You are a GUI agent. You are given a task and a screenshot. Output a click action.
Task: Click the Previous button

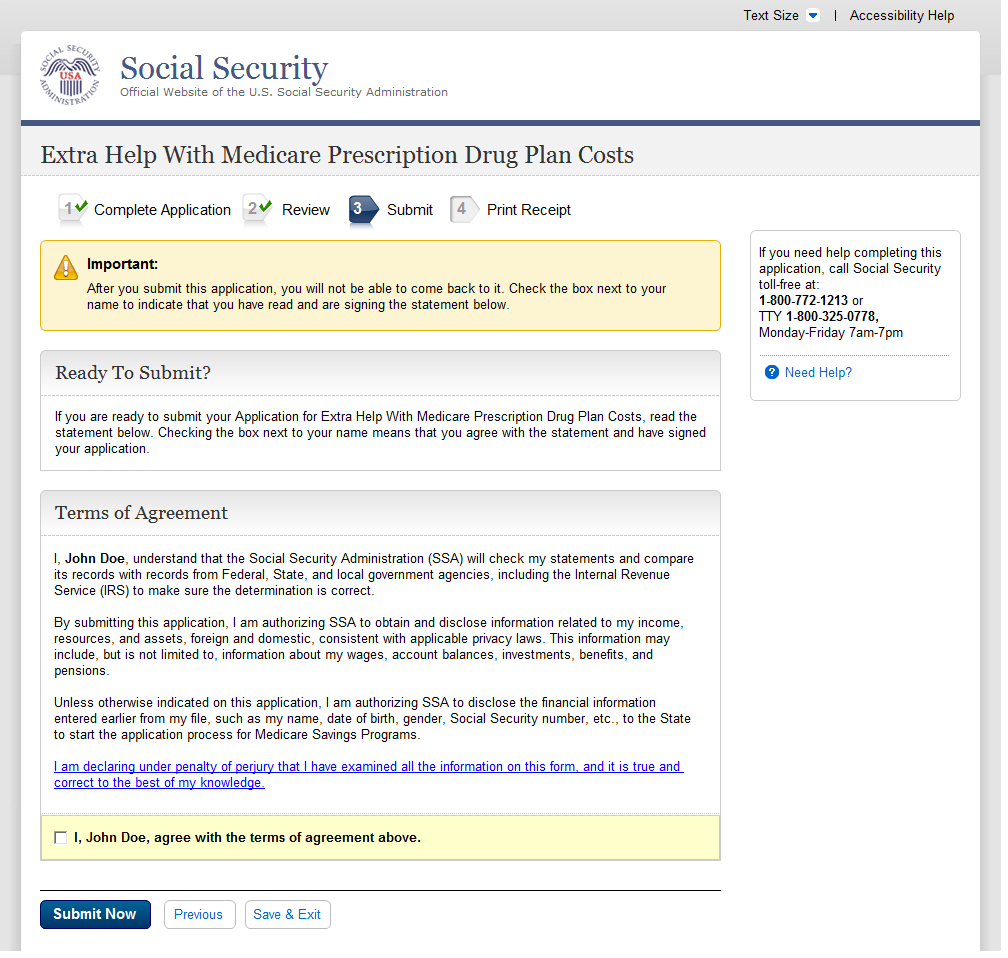point(198,914)
